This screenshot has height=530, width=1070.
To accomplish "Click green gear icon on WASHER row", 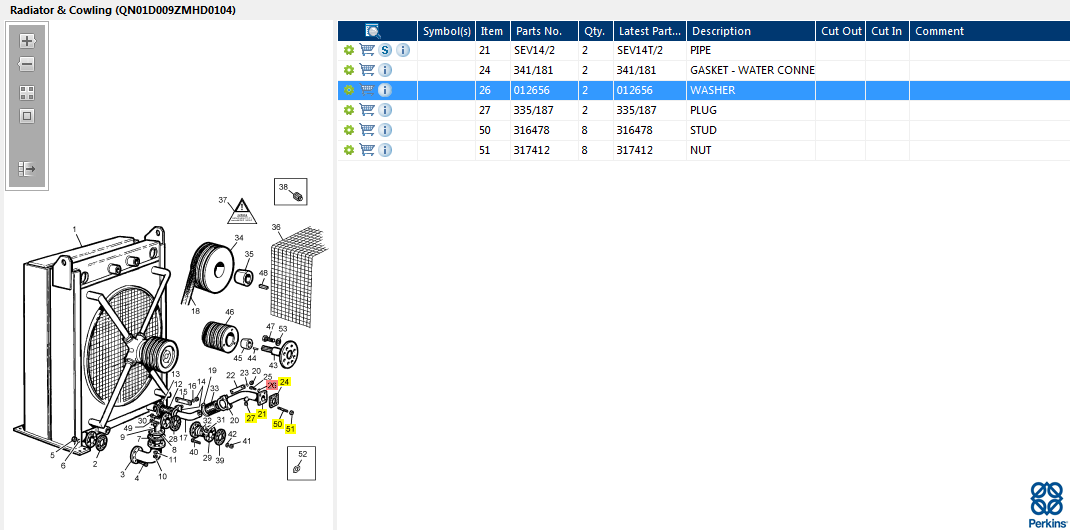I will (x=349, y=90).
